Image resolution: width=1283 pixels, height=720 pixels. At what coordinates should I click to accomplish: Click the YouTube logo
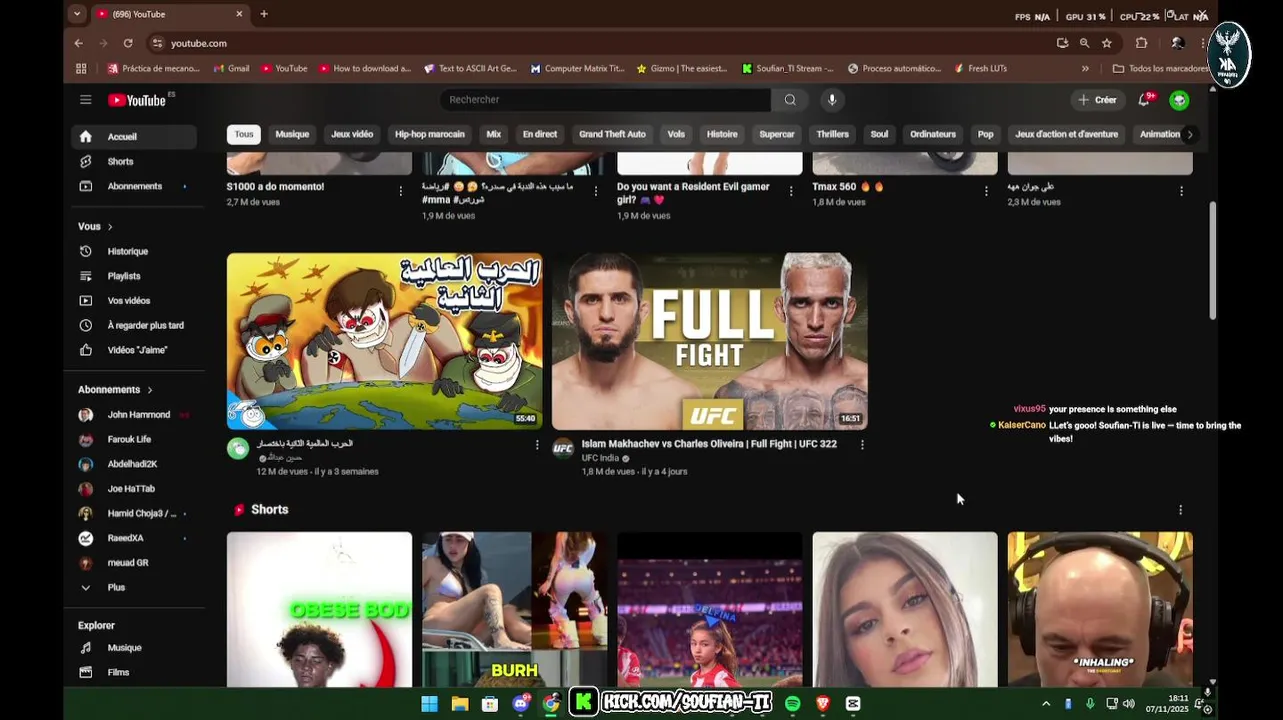coord(137,100)
